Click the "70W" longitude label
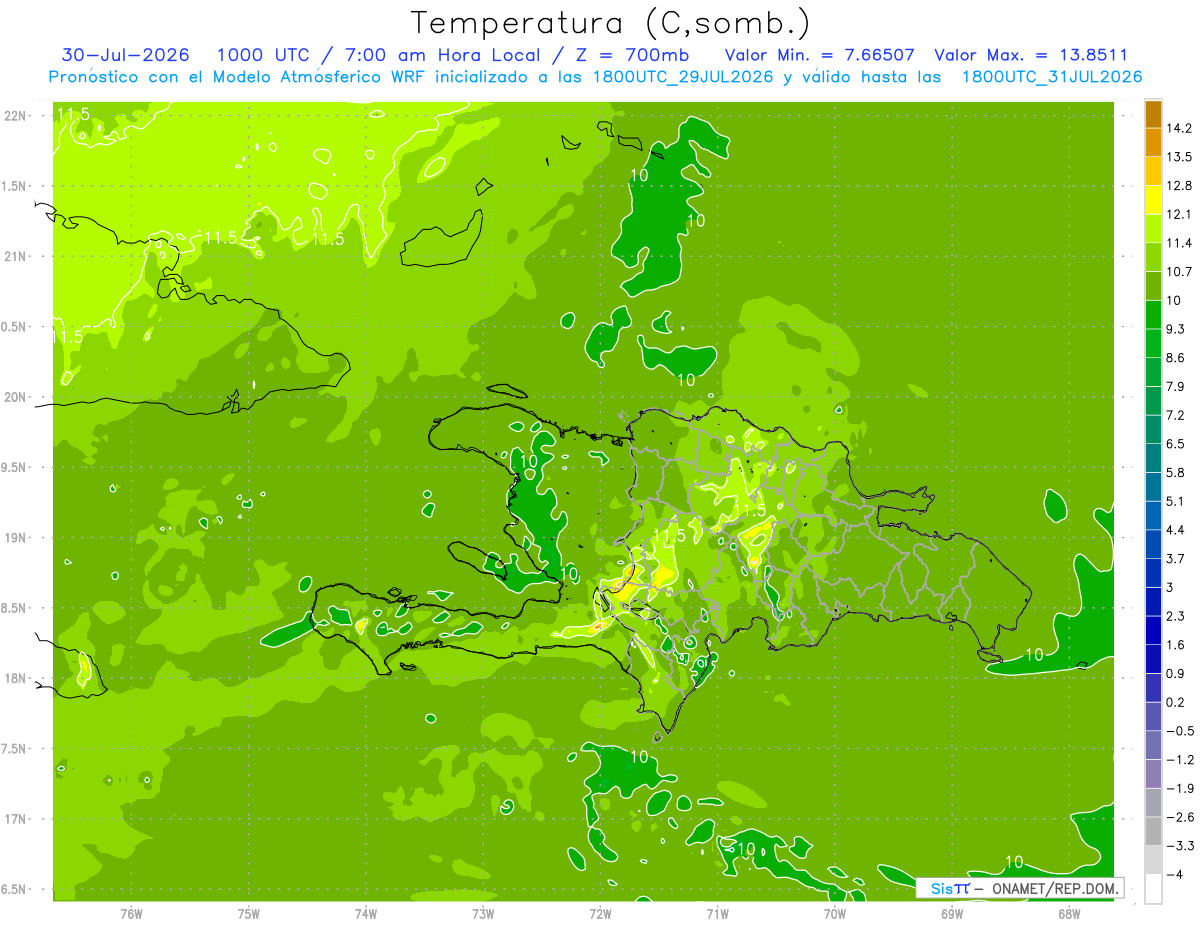The width and height of the screenshot is (1200, 927). pyautogui.click(x=835, y=913)
